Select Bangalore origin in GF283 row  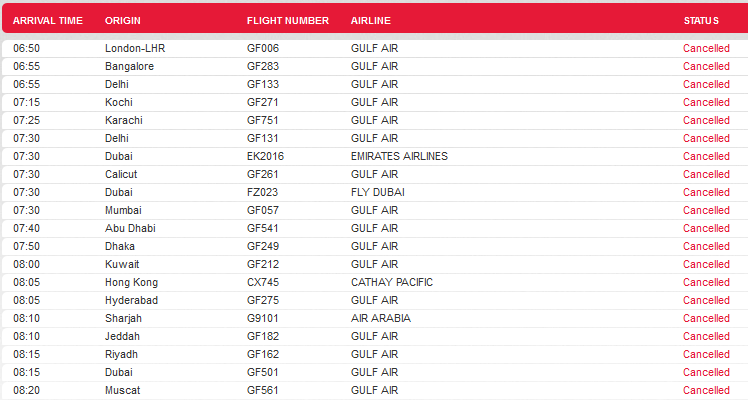click(129, 66)
